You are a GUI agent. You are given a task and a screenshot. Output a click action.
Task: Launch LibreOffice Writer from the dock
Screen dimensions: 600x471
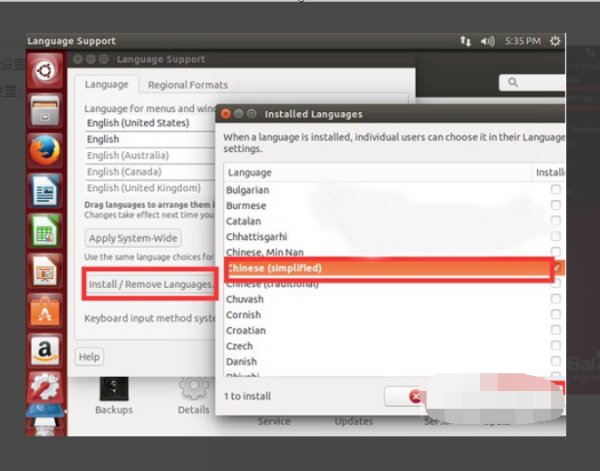pyautogui.click(x=45, y=190)
